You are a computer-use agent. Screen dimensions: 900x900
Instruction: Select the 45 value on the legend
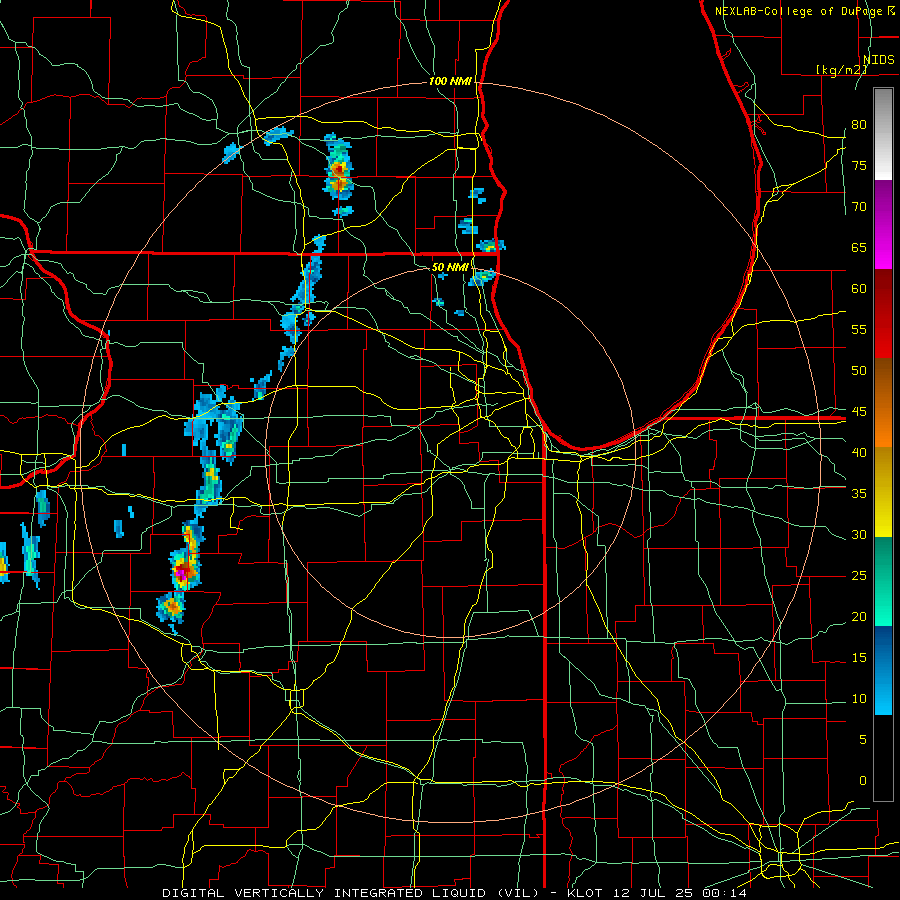[x=859, y=412]
